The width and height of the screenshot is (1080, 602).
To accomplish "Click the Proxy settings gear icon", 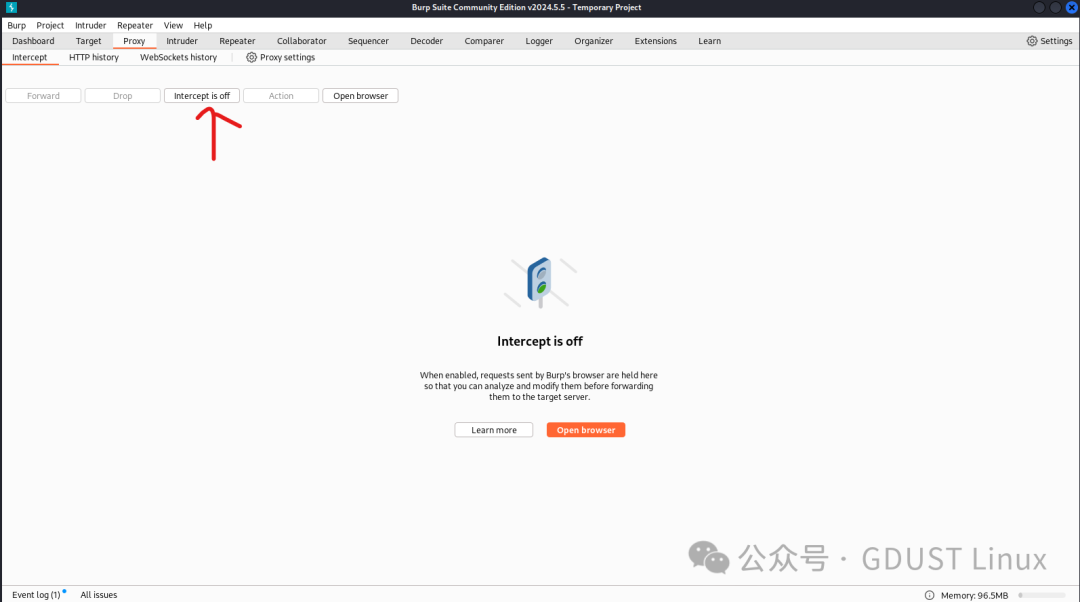I will click(251, 57).
